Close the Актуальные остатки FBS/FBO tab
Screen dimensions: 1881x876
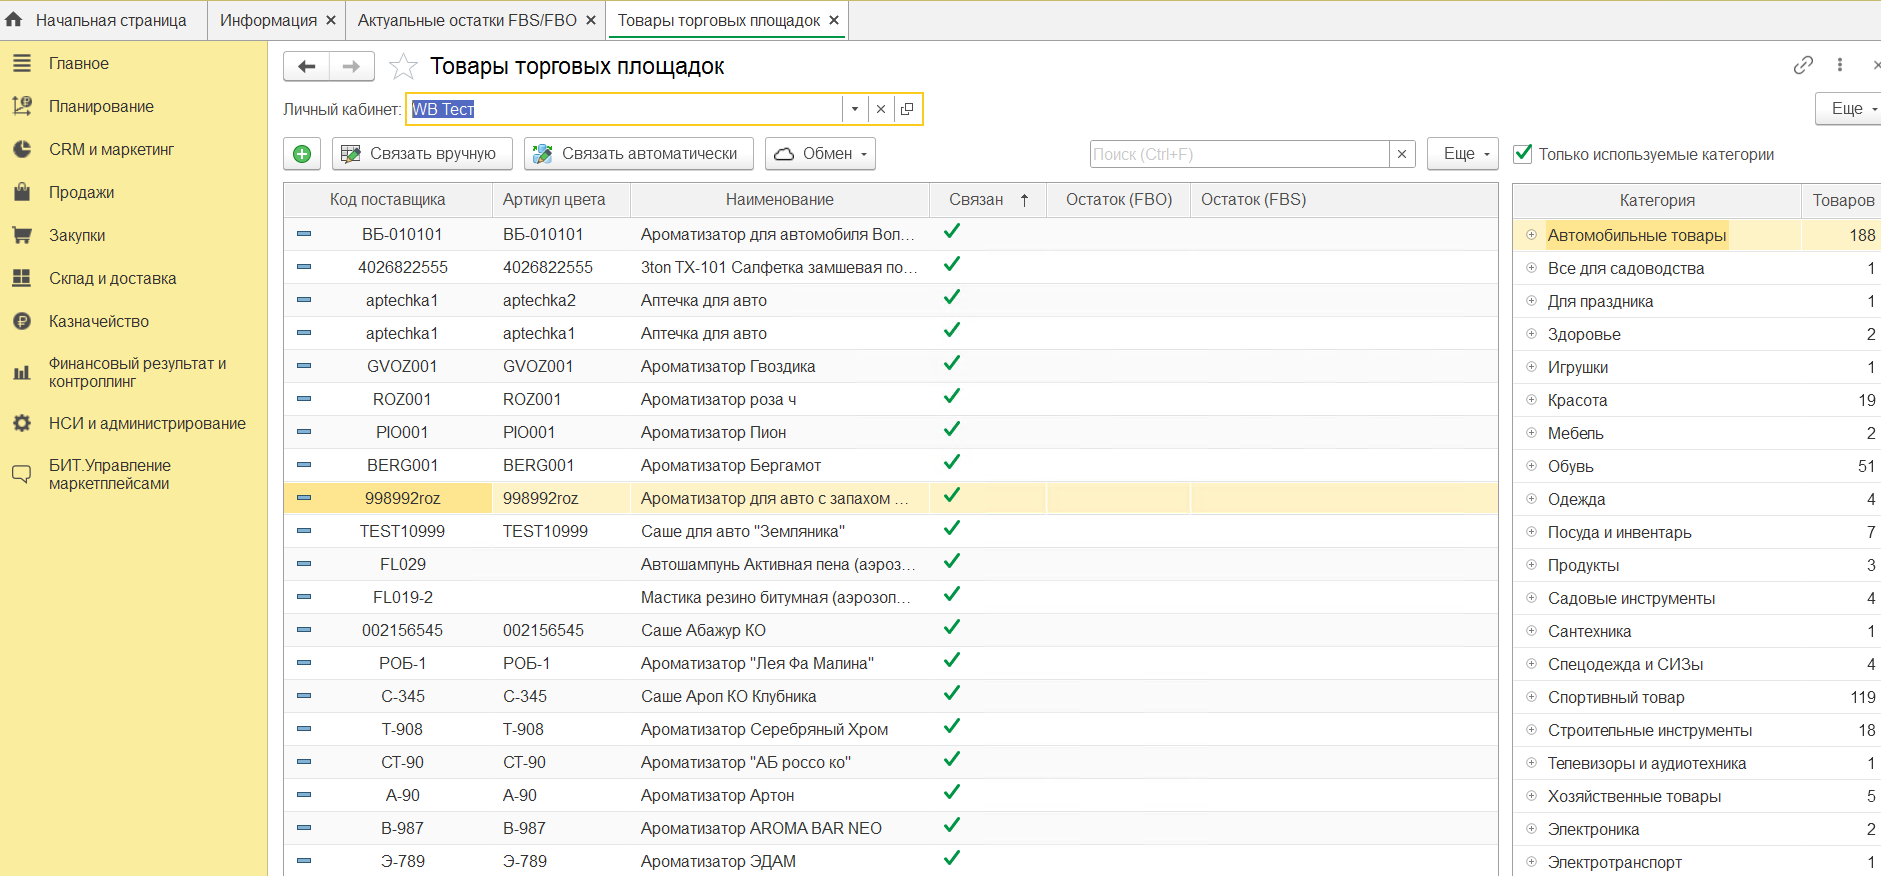pos(591,20)
